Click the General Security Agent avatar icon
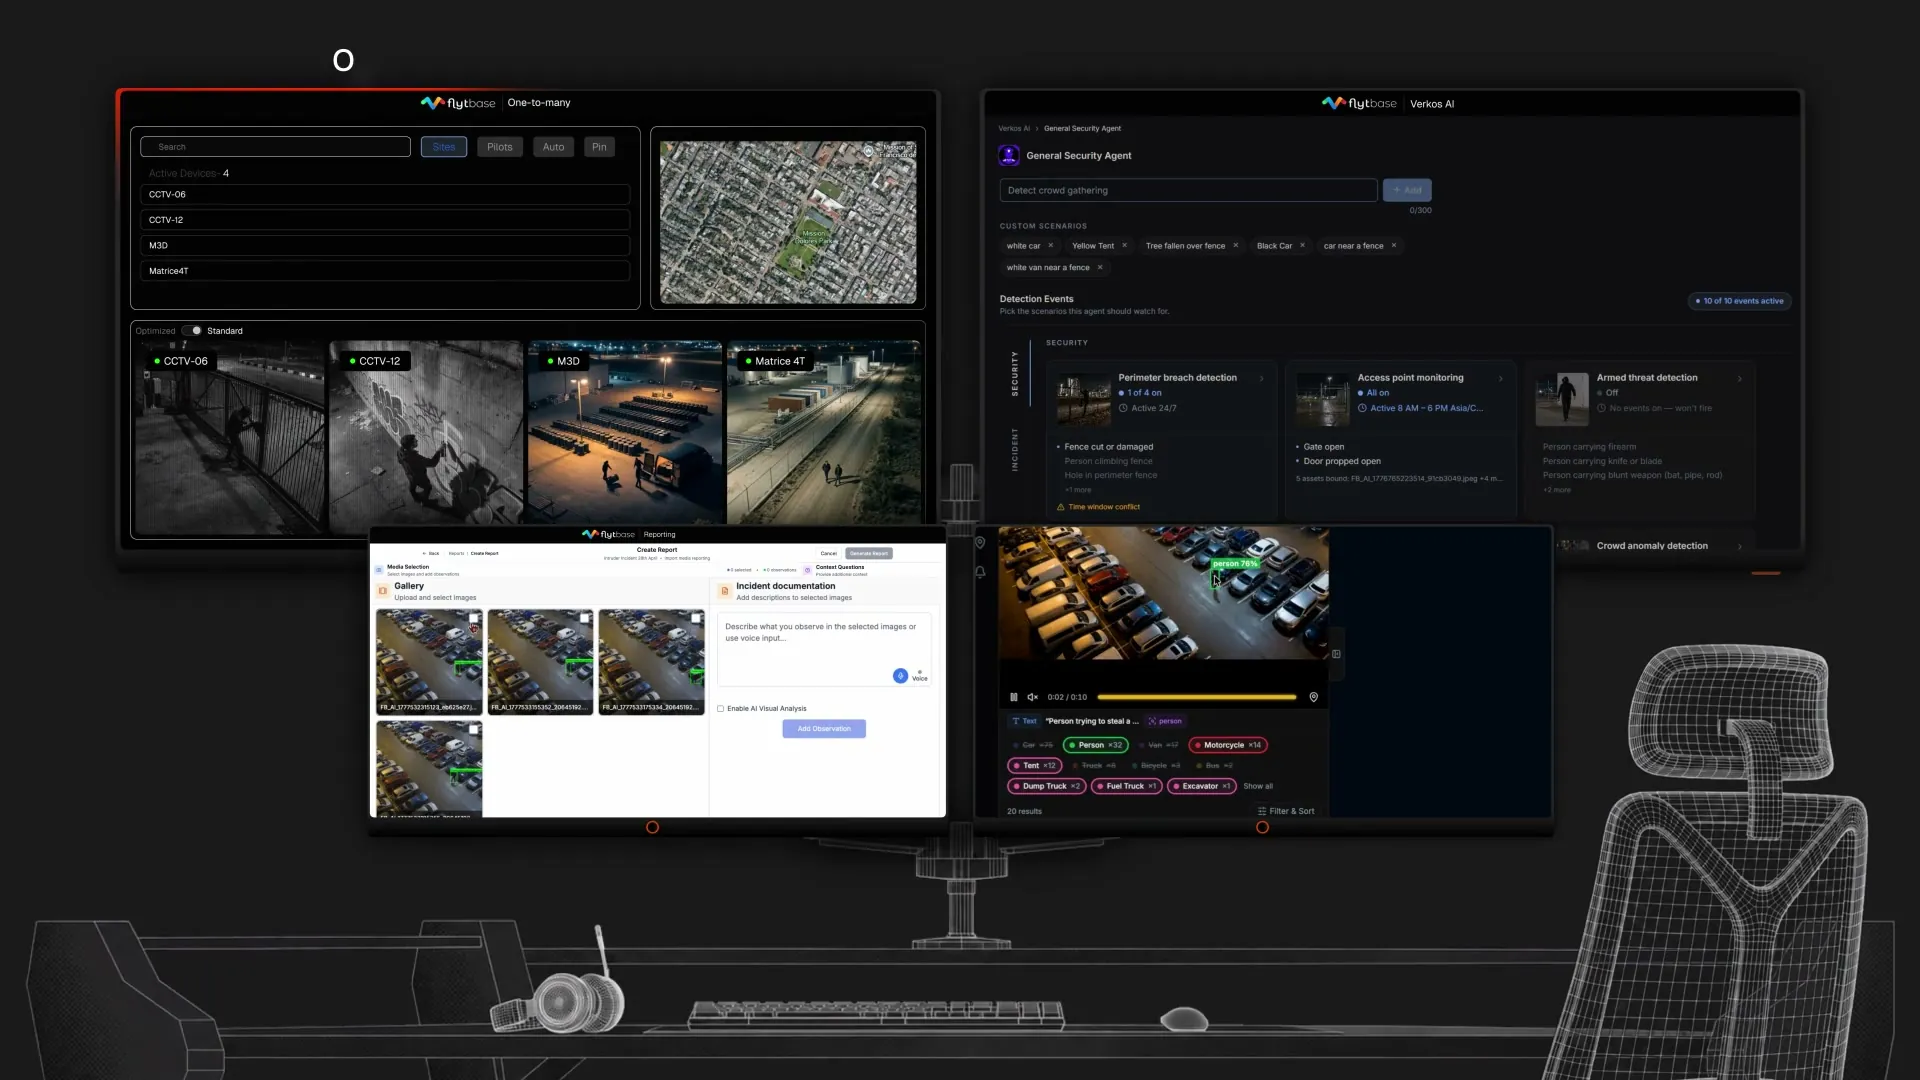The height and width of the screenshot is (1080, 1920). point(1009,155)
